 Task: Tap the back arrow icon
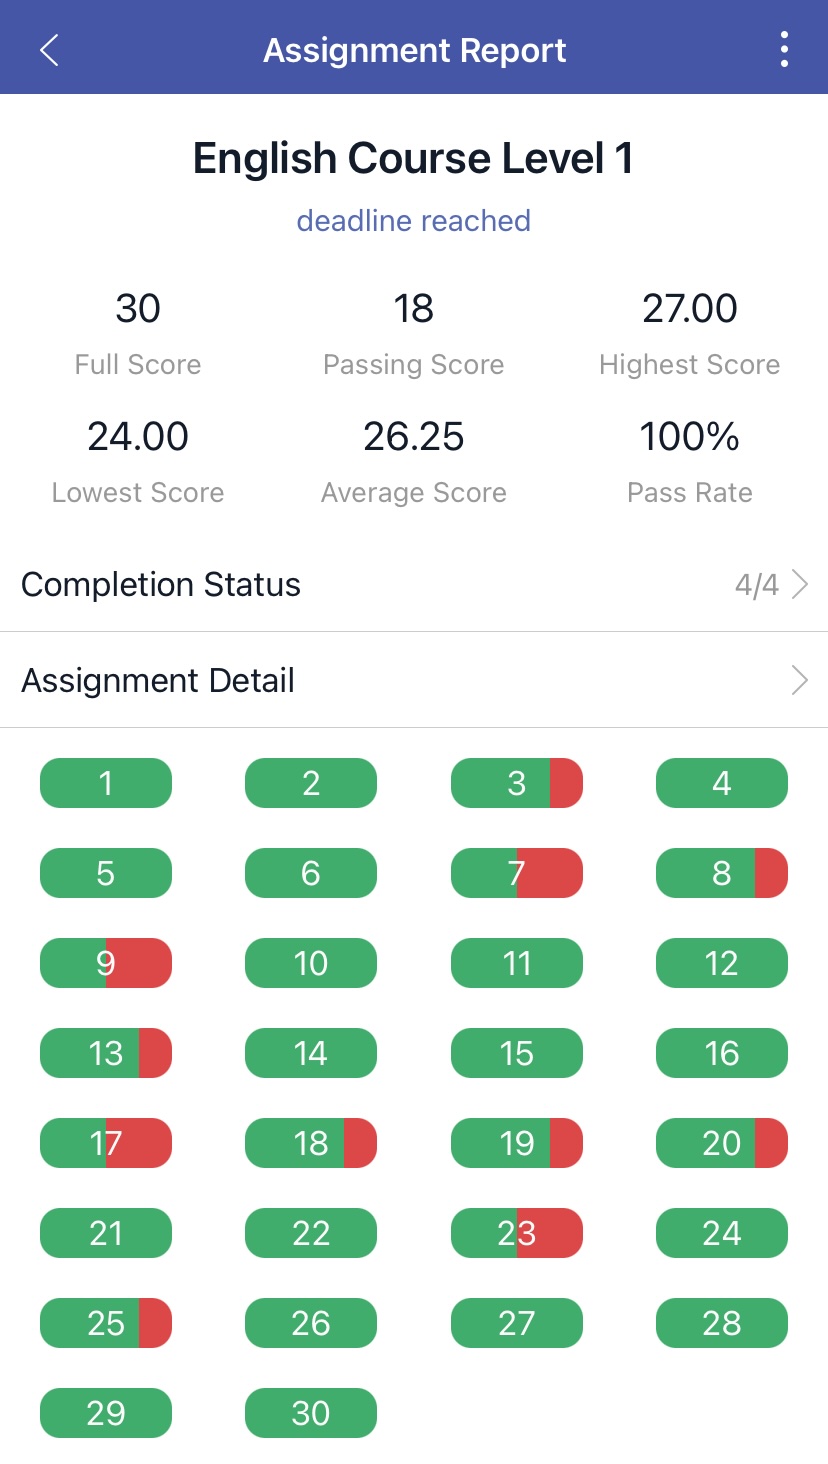coord(50,50)
